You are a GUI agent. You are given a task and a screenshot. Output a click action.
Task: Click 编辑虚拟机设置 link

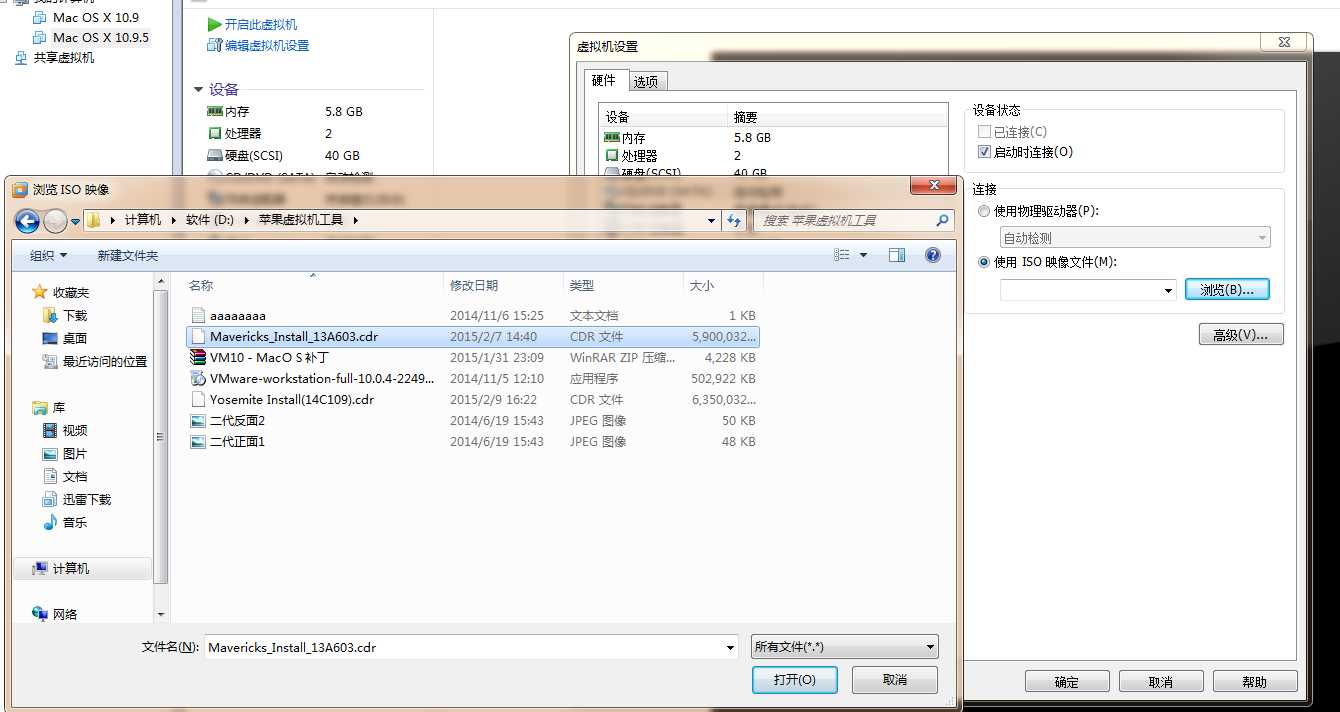coord(266,45)
